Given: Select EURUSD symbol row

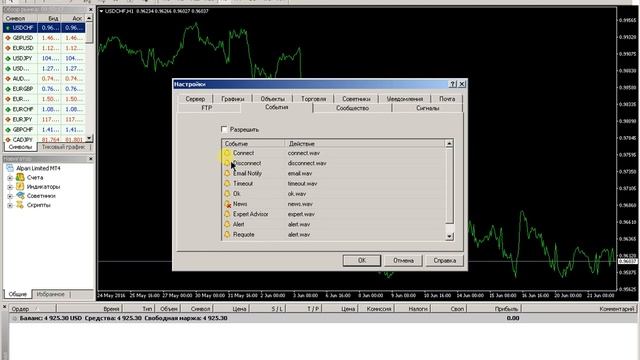Looking at the screenshot, I should coord(44,48).
